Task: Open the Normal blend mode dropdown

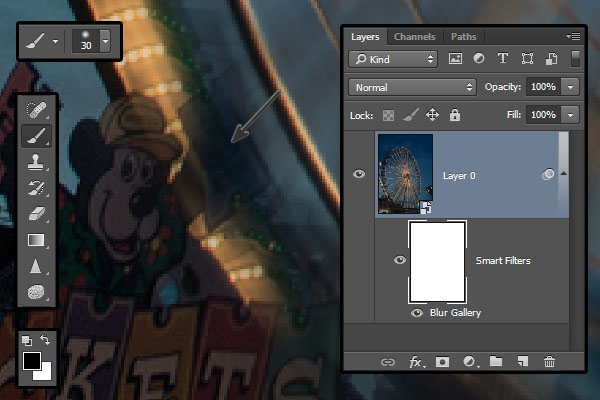Action: pos(412,88)
